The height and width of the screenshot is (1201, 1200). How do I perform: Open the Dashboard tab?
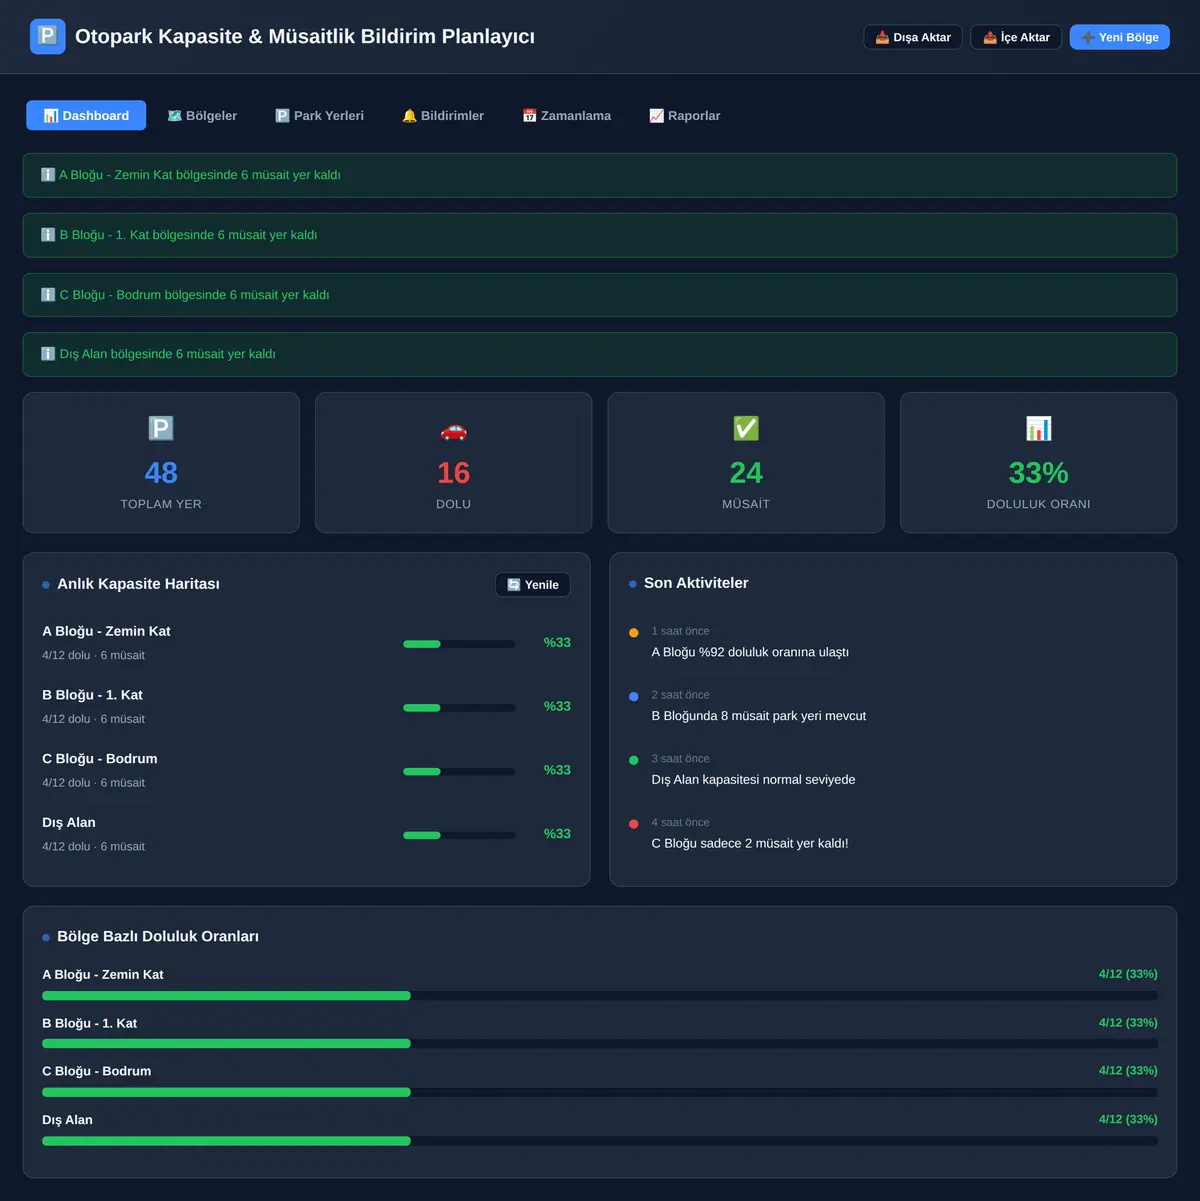pos(86,116)
